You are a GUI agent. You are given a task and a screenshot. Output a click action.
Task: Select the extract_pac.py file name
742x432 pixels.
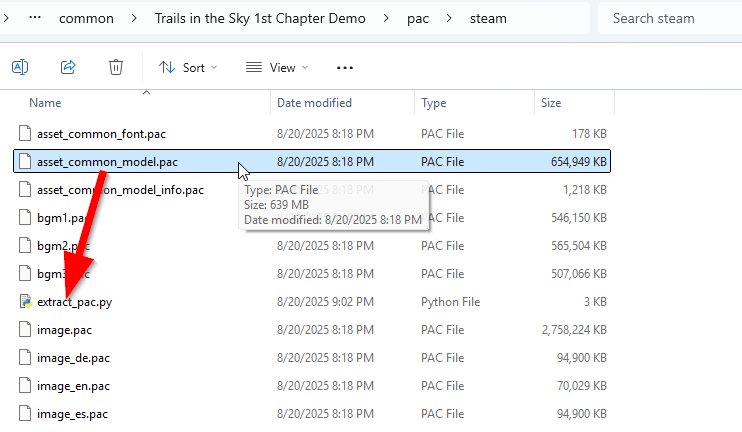coord(74,302)
